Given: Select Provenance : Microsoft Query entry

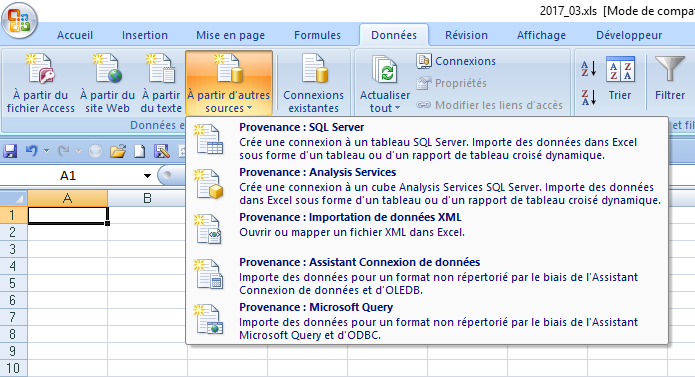Looking at the screenshot, I should (427, 321).
